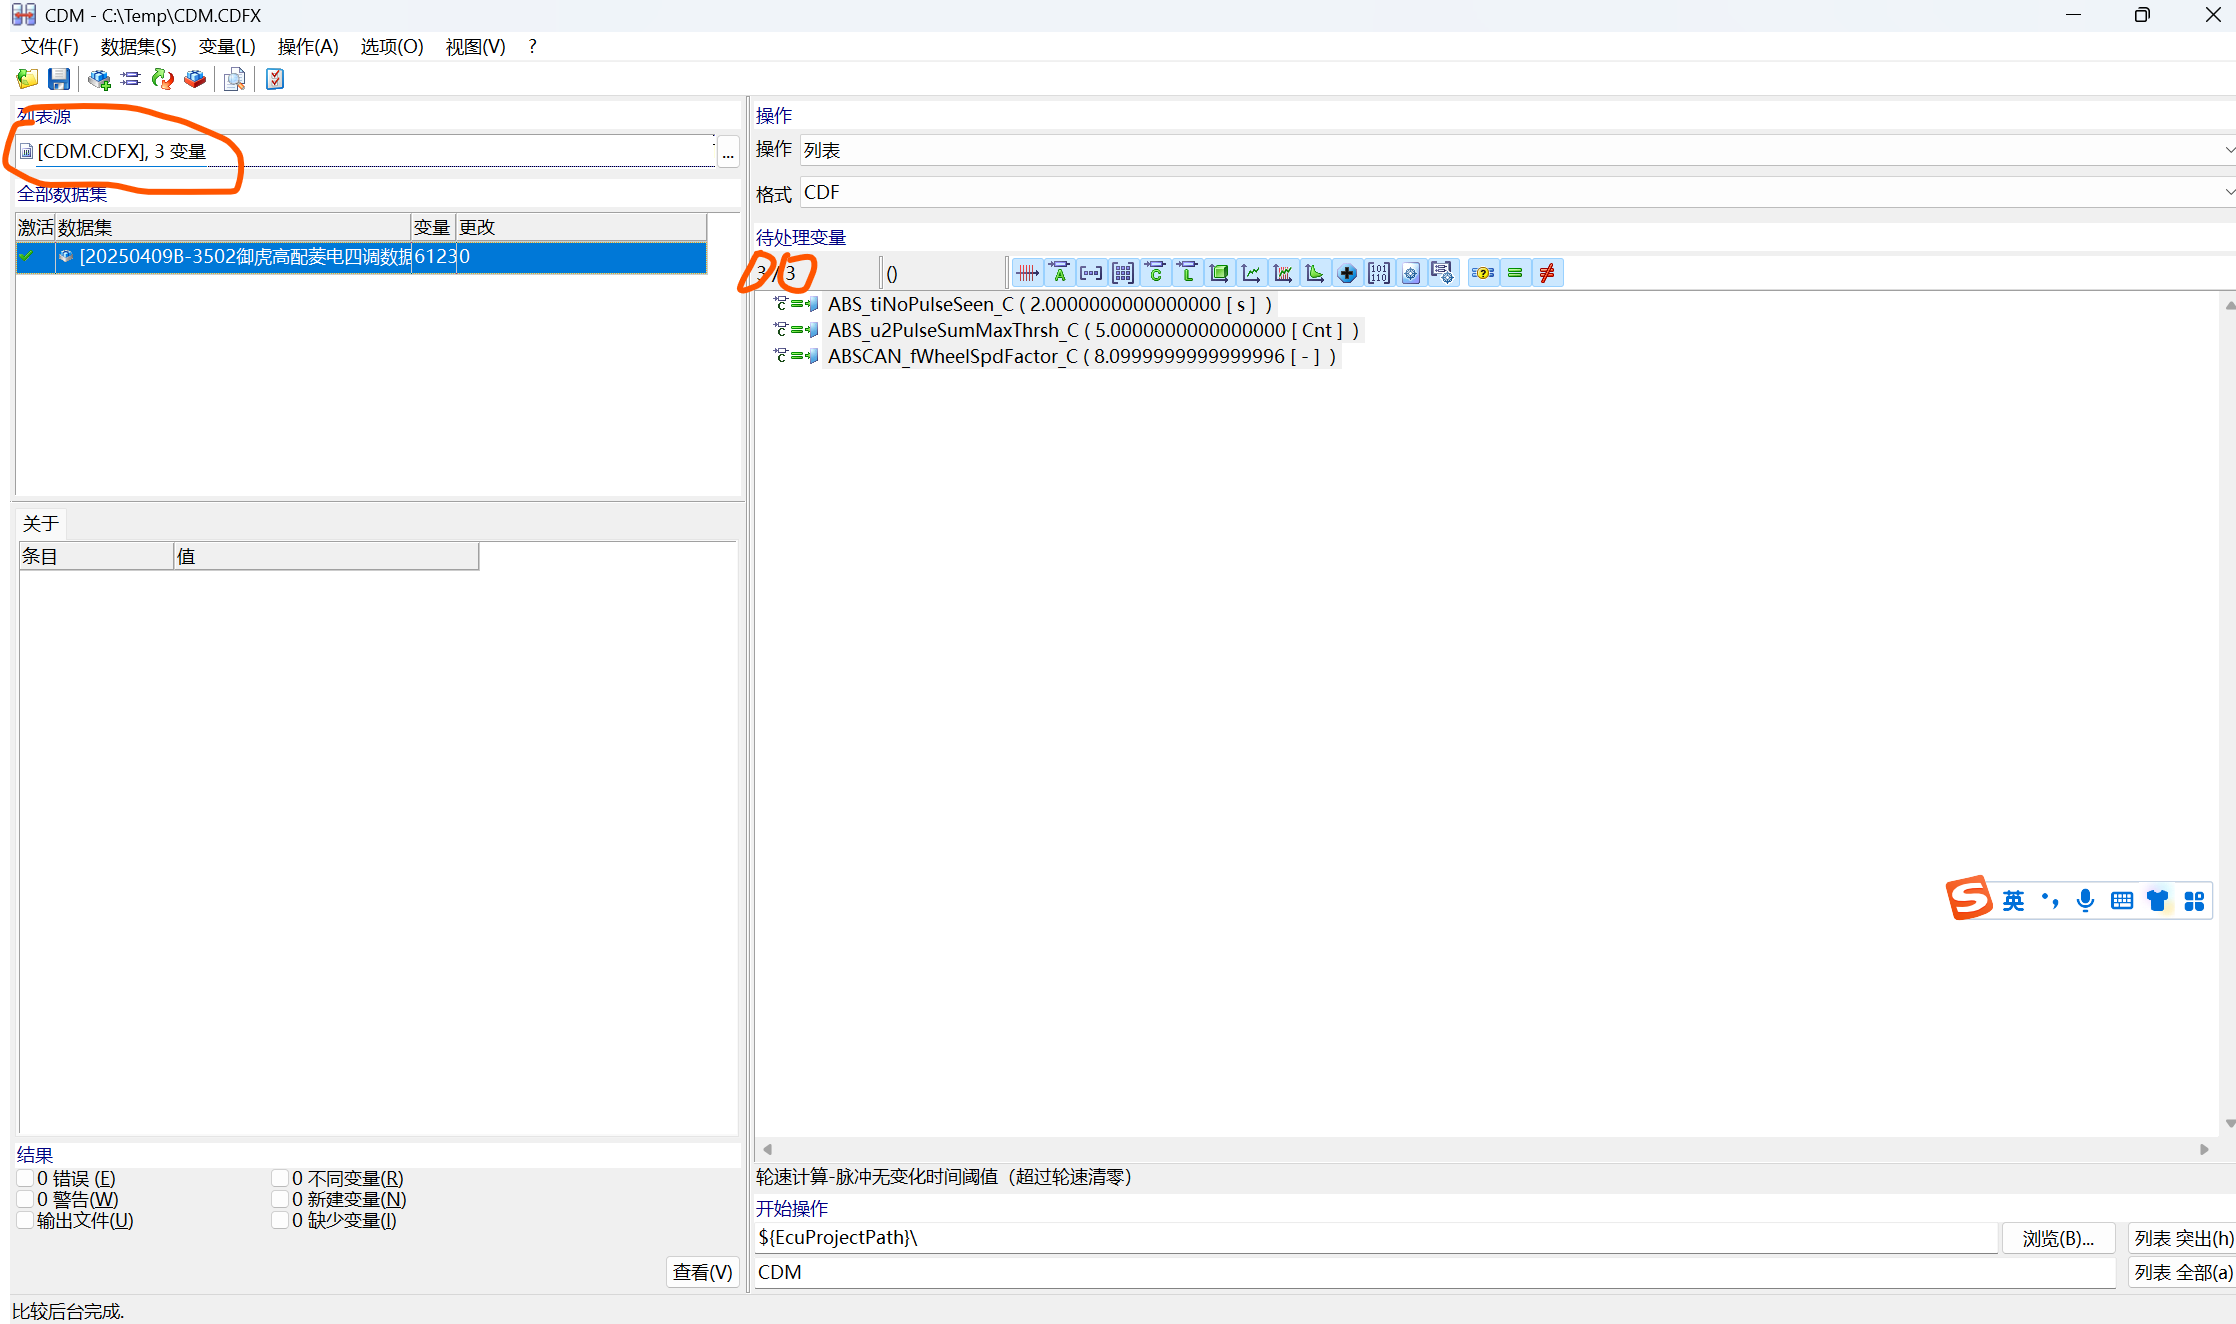The height and width of the screenshot is (1324, 2236).
Task: Toggle the 0 警告(W) checkbox
Action: 25,1199
